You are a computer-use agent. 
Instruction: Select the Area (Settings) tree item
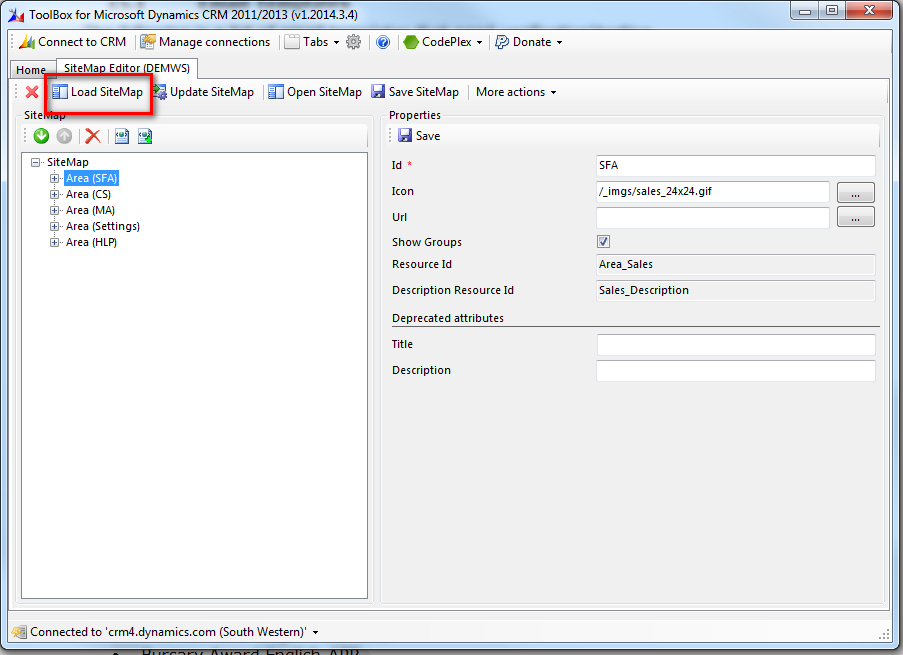pos(103,226)
